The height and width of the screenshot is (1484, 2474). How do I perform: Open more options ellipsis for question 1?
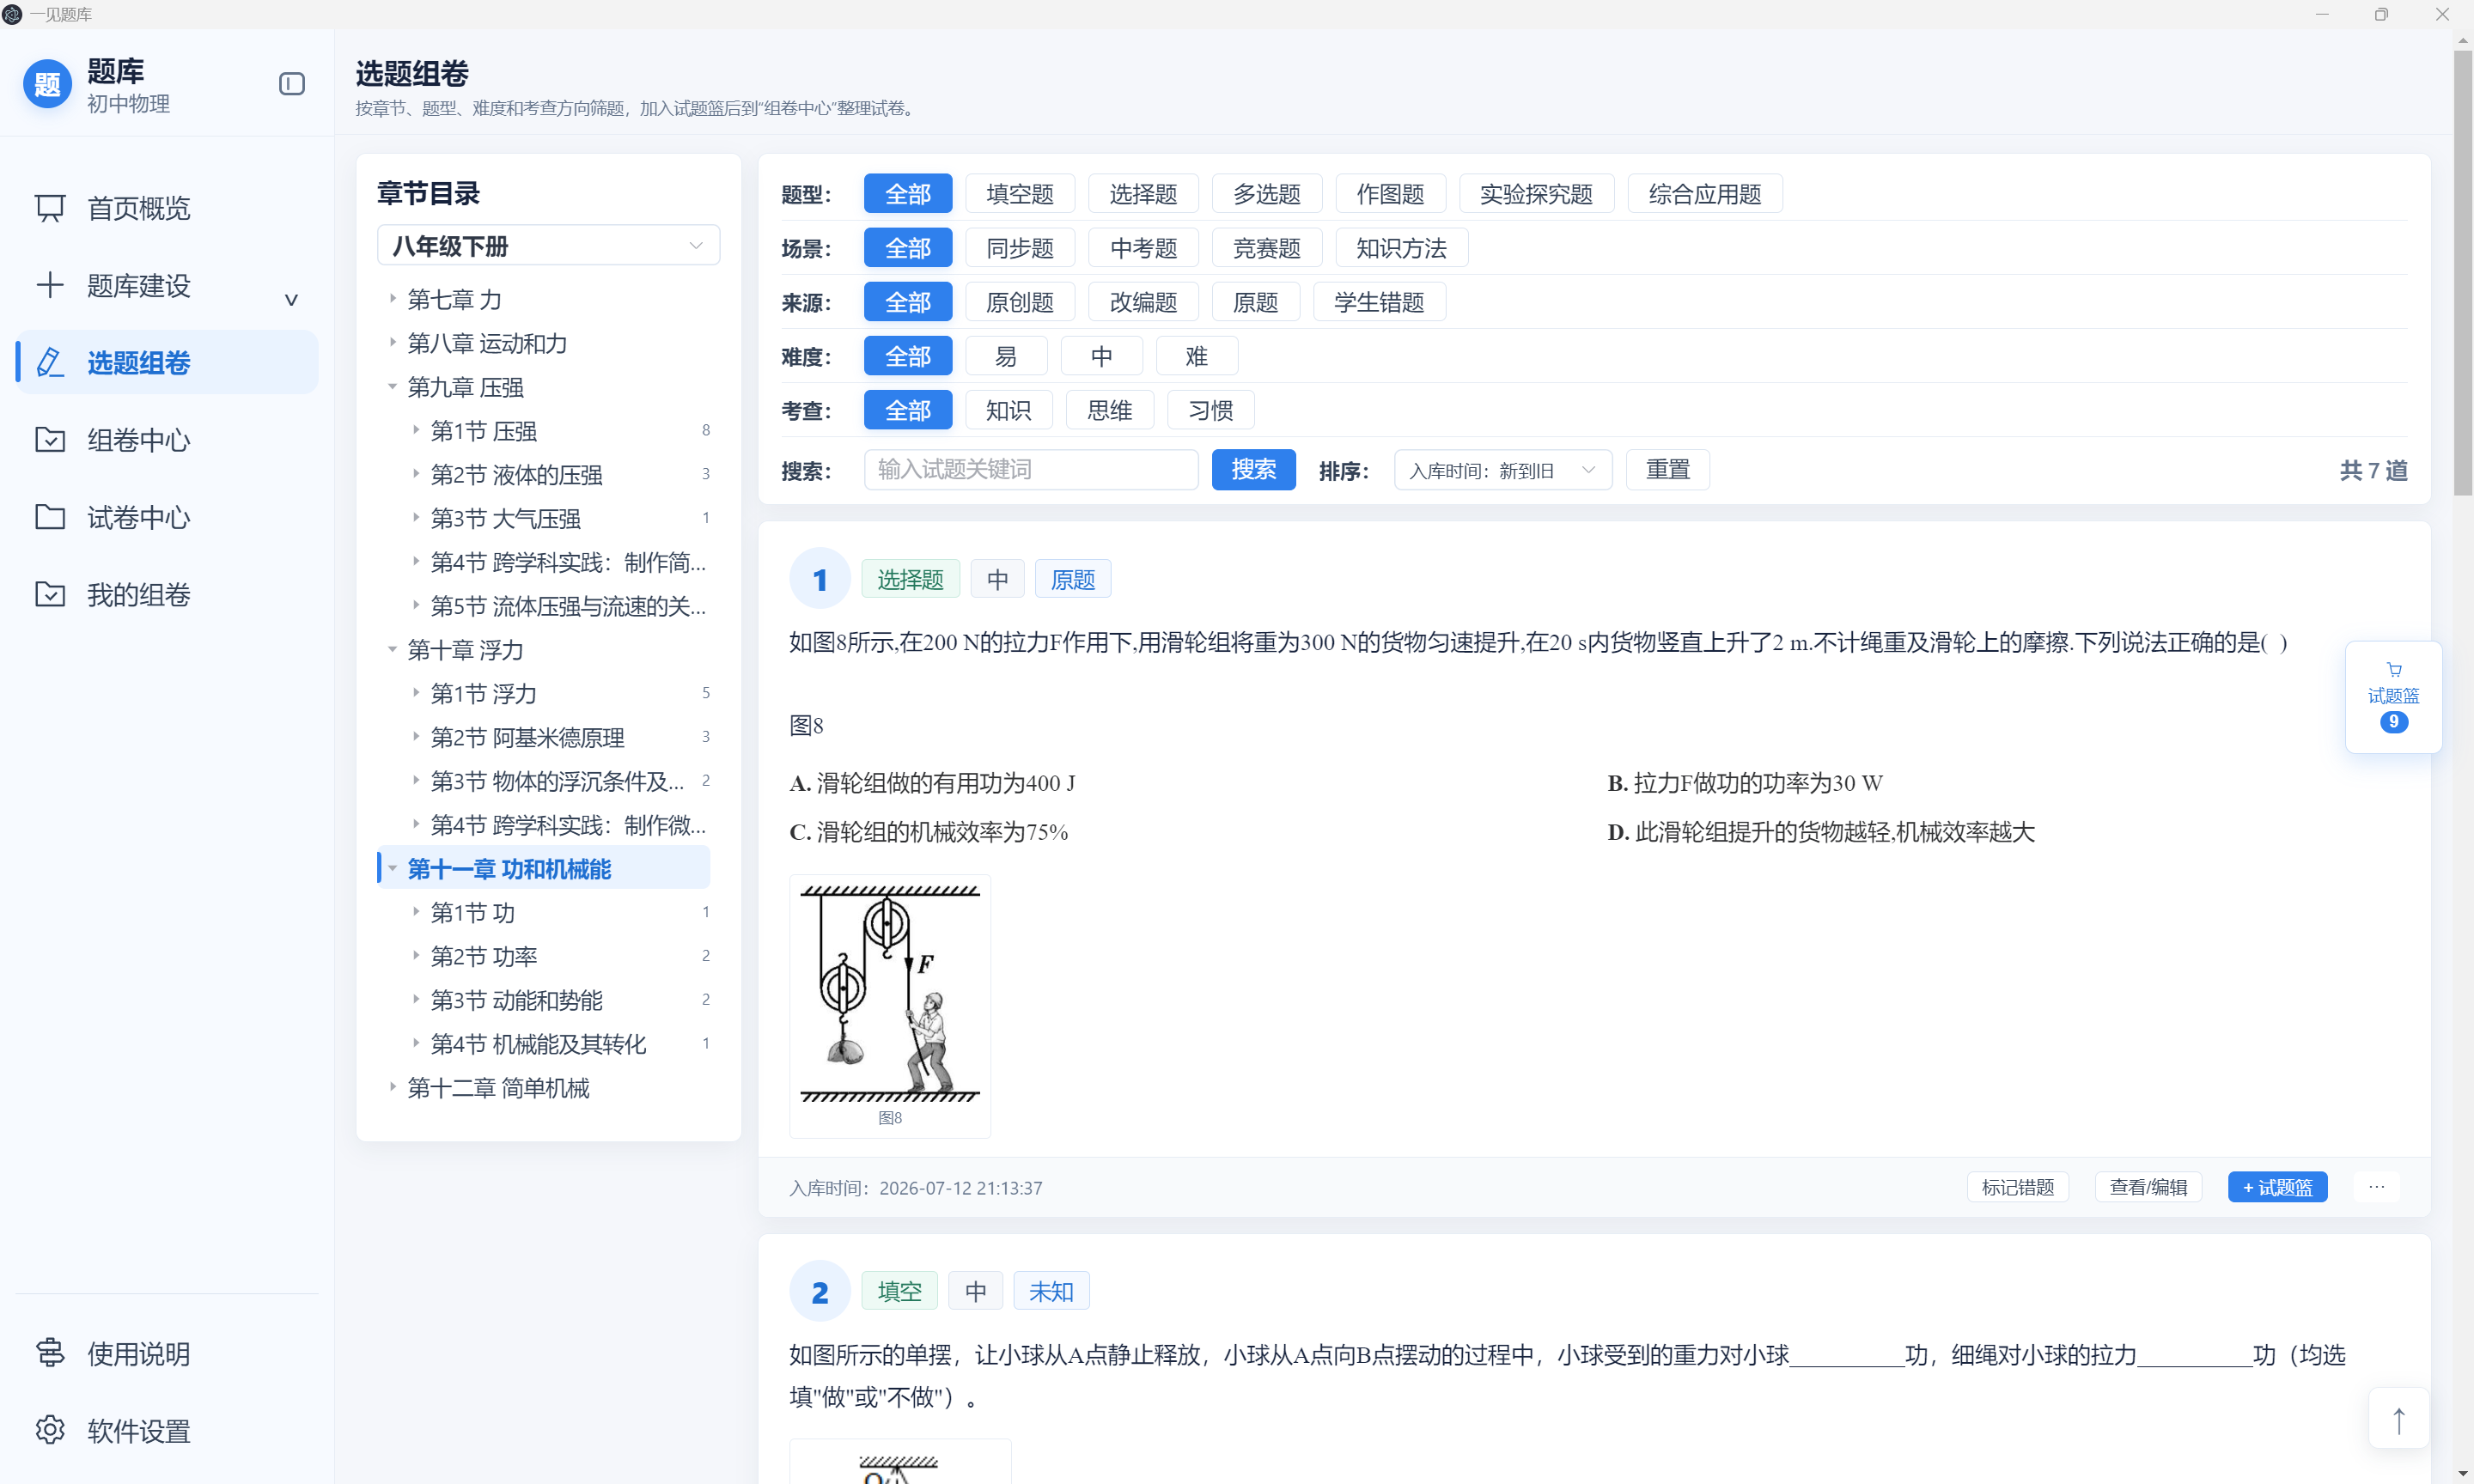(x=2376, y=1187)
